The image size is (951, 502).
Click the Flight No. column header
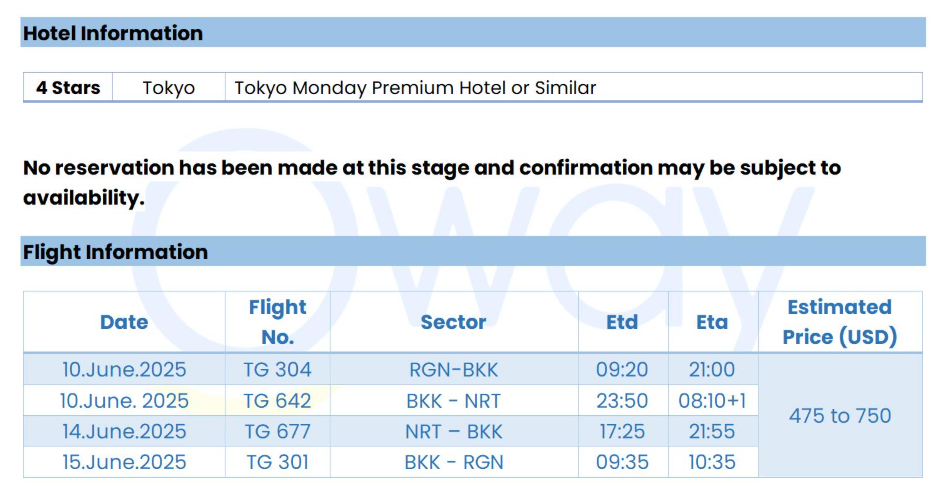278,322
